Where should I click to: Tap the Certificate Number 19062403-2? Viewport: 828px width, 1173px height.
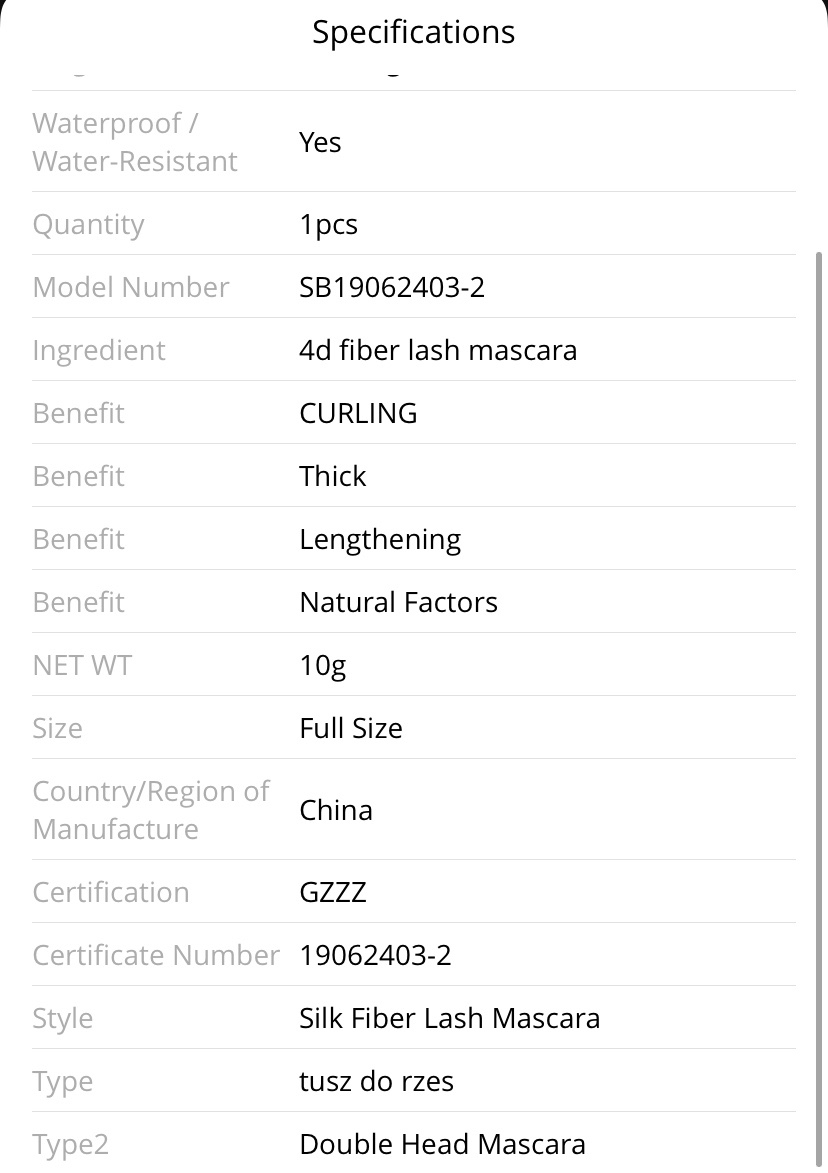pyautogui.click(x=375, y=955)
